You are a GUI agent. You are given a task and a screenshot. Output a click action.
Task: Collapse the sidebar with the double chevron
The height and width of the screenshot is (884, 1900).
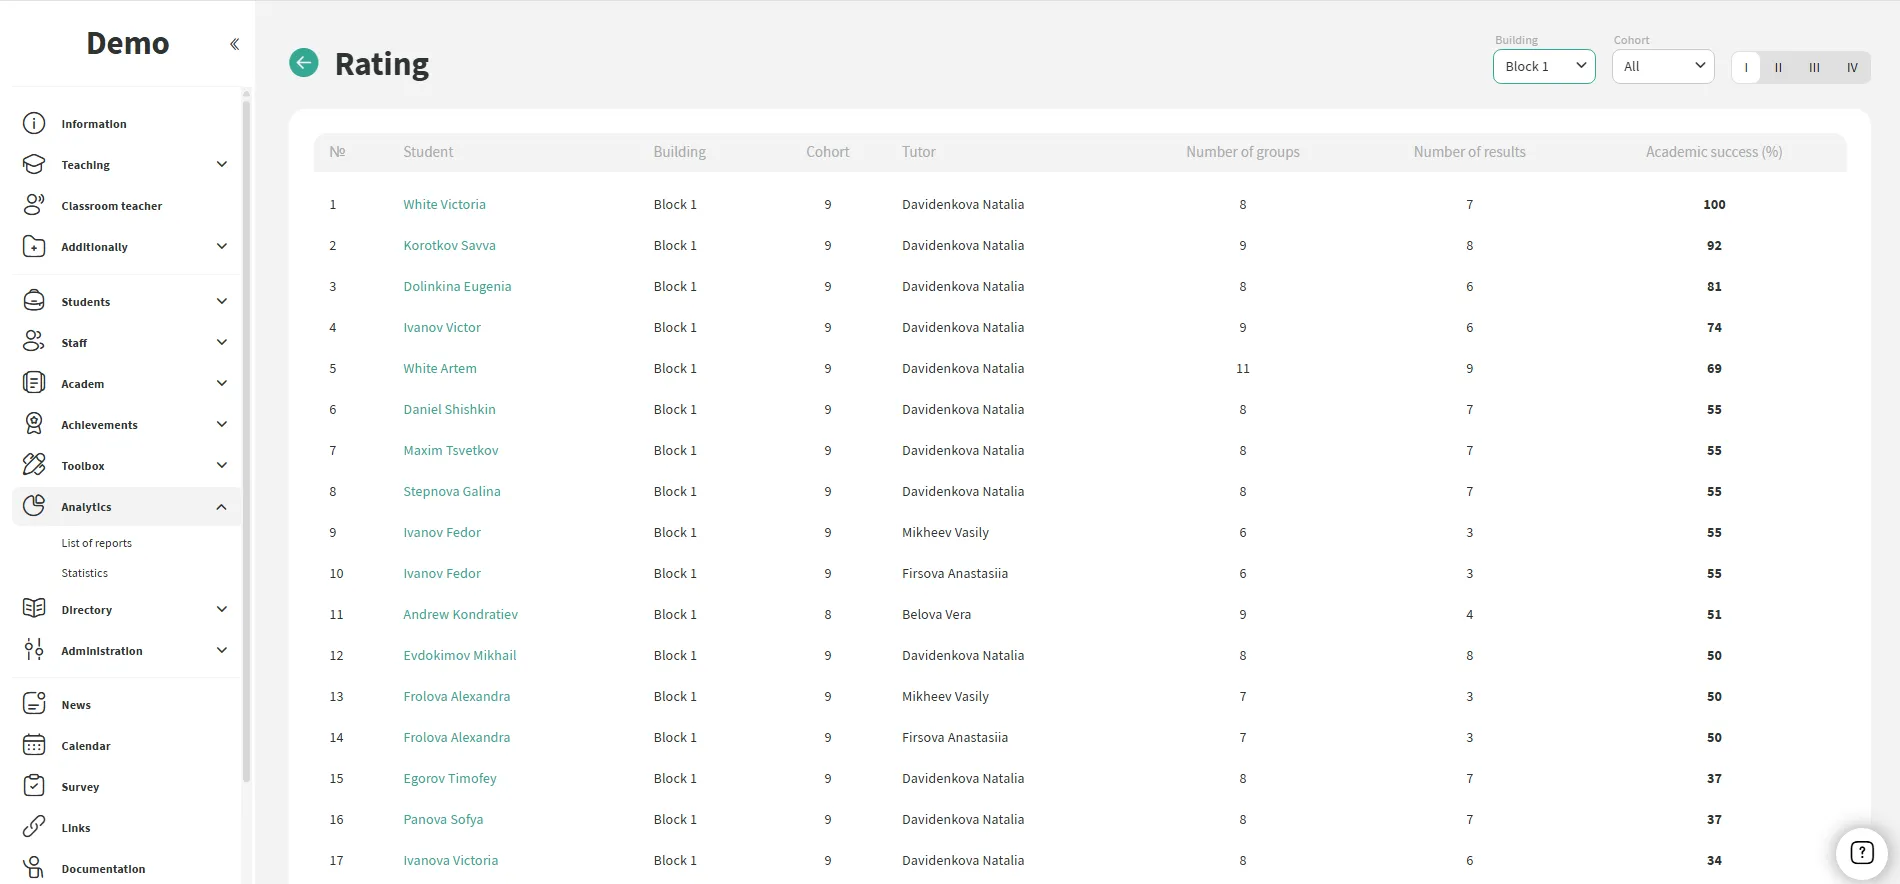[x=234, y=44]
